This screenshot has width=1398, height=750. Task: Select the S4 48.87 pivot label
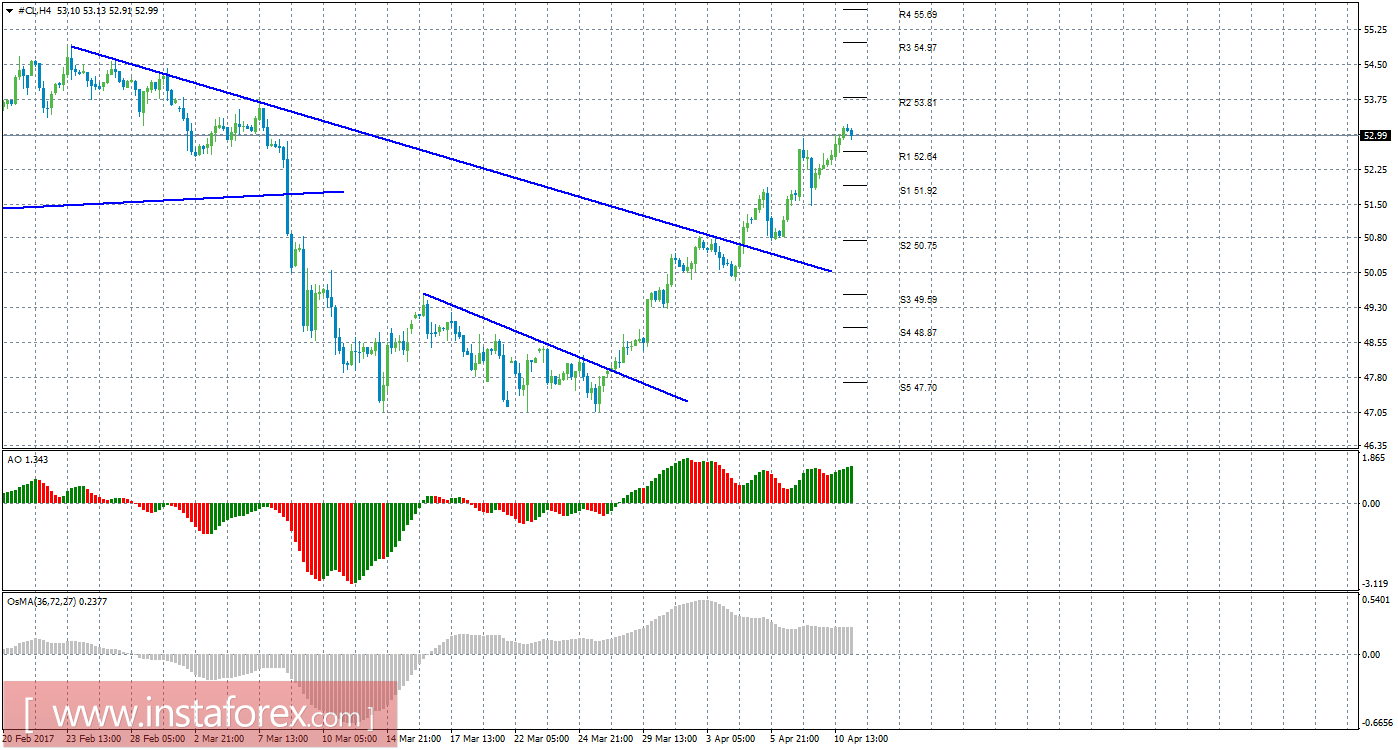917,332
